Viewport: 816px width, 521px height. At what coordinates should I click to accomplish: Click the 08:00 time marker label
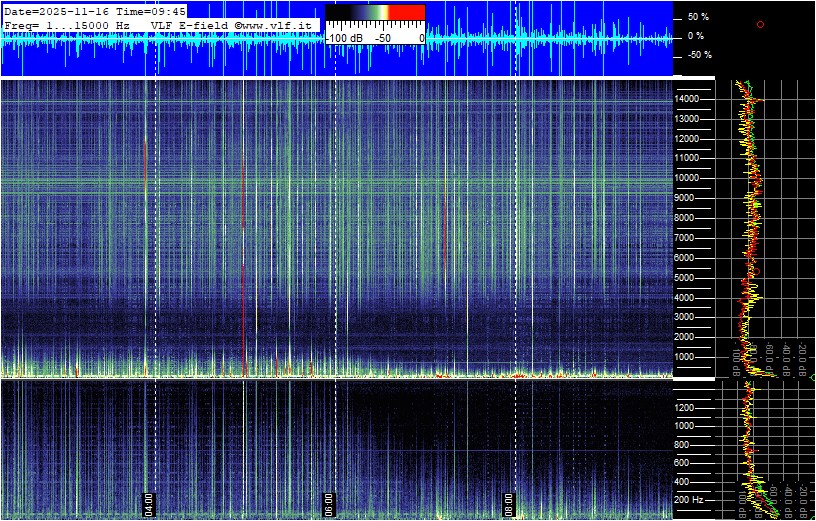tap(508, 503)
